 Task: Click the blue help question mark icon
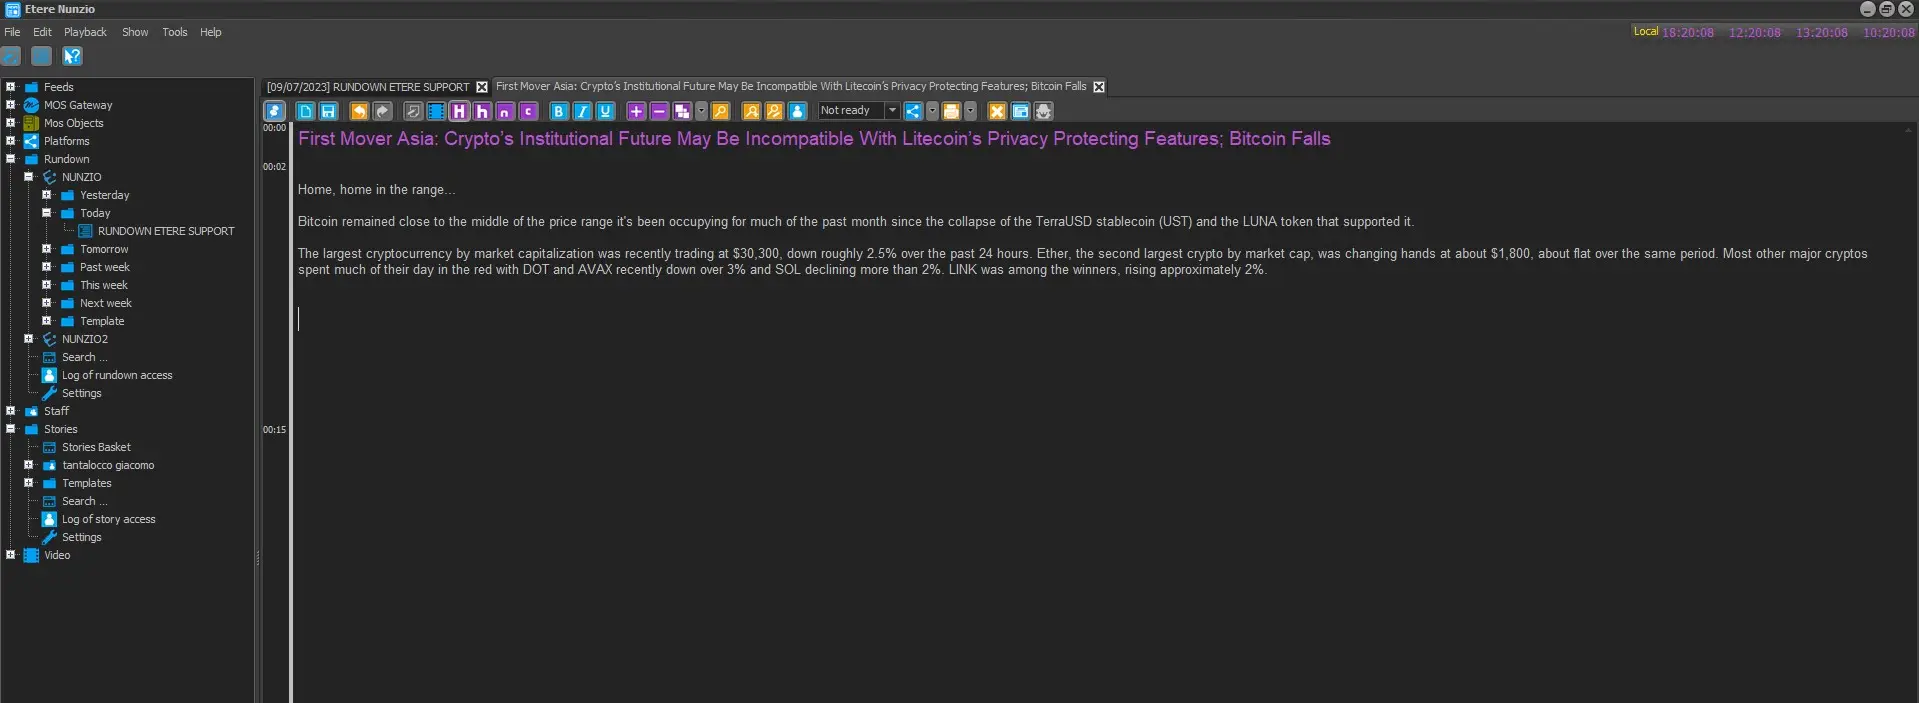[72, 56]
